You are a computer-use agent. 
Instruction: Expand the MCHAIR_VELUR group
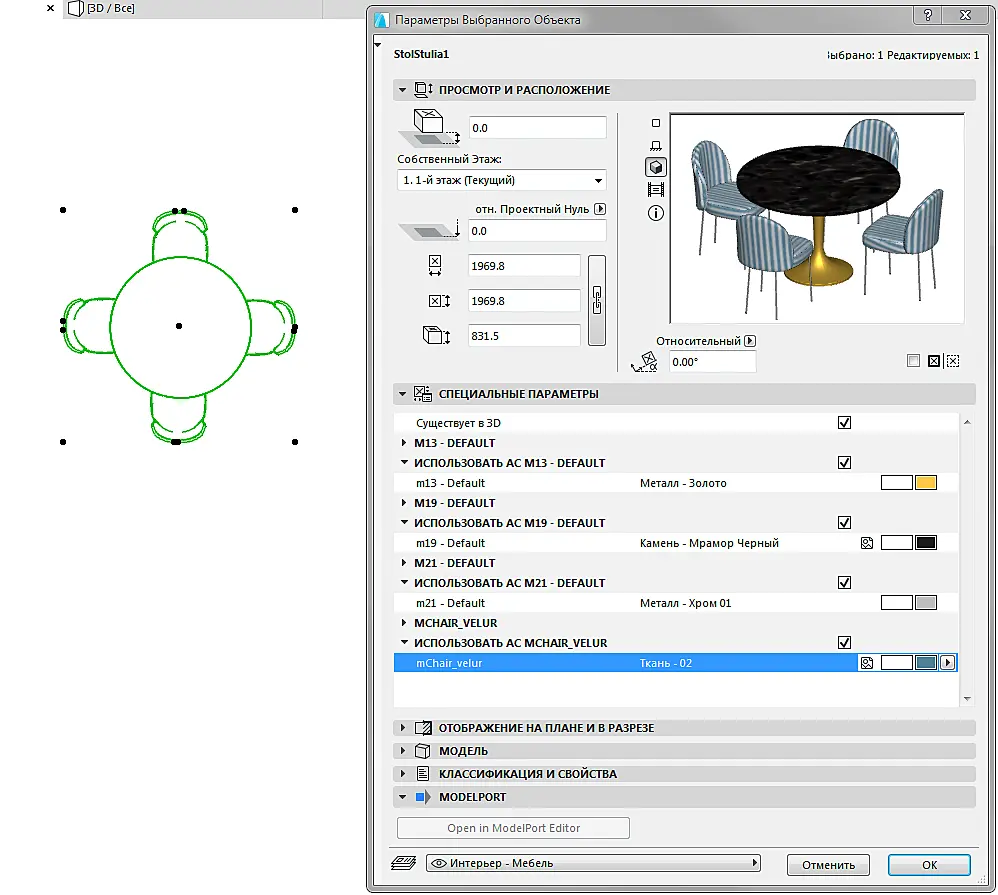404,622
